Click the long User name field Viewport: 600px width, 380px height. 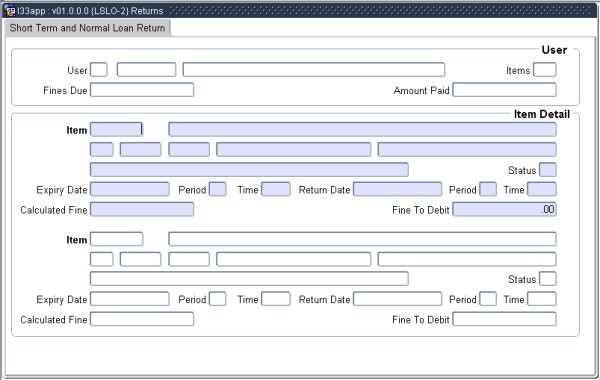pyautogui.click(x=314, y=70)
